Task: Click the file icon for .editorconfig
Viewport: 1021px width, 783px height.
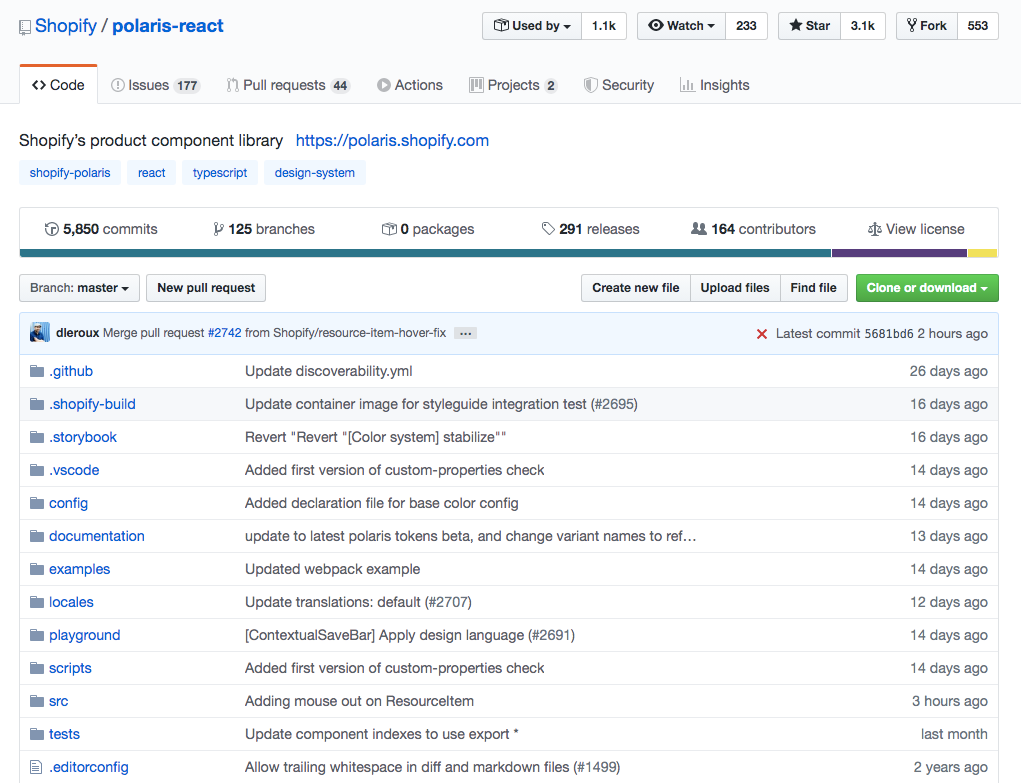Action: point(36,767)
